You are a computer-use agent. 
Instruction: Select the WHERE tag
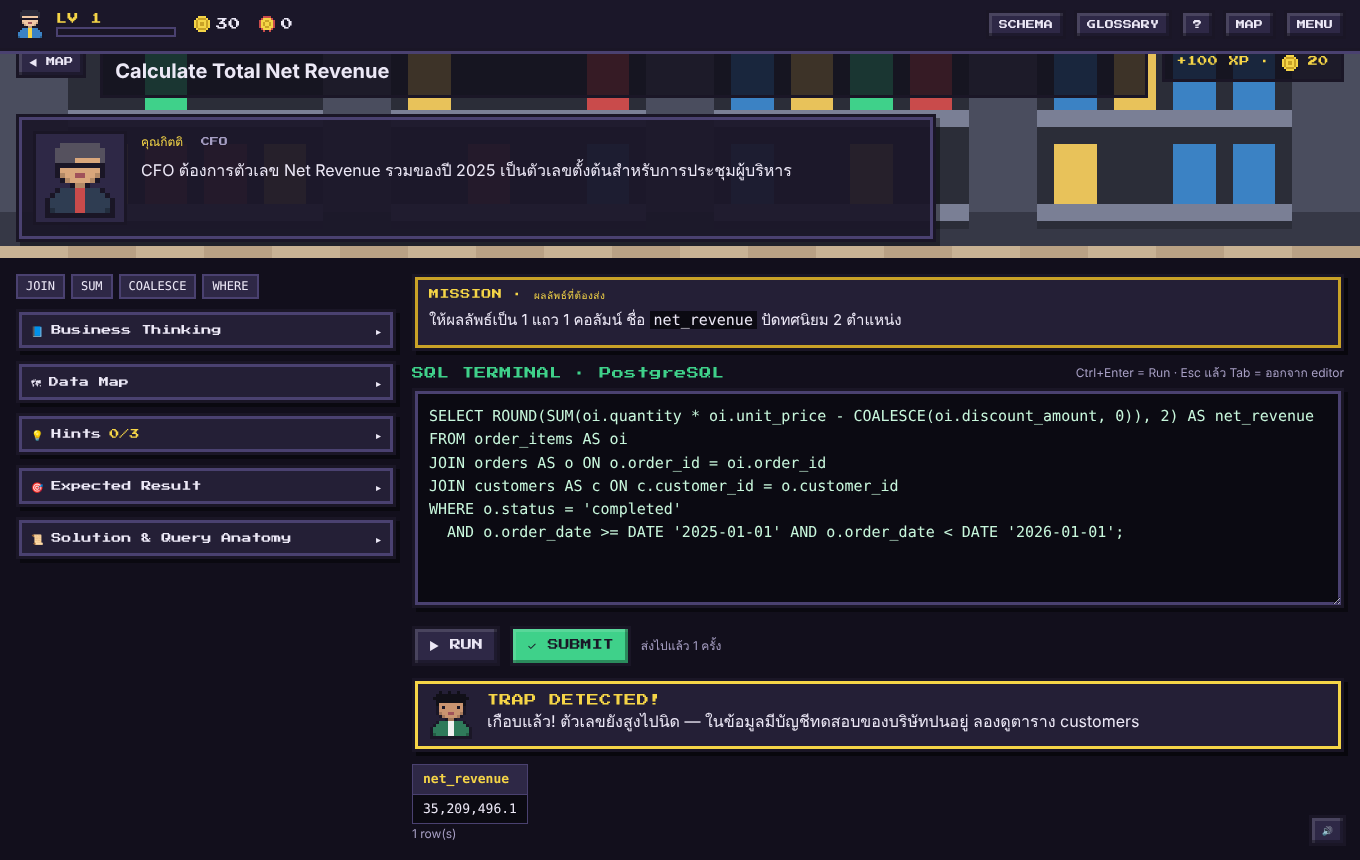click(230, 286)
